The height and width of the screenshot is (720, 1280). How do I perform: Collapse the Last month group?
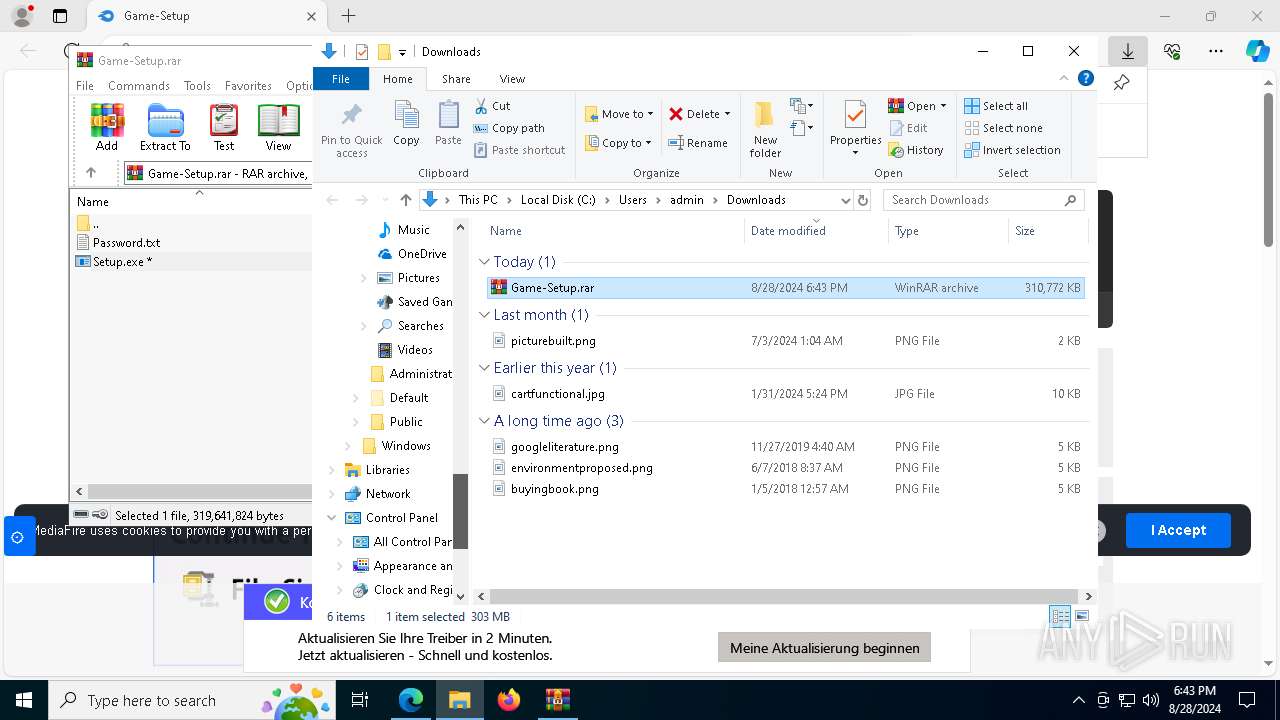pyautogui.click(x=485, y=315)
